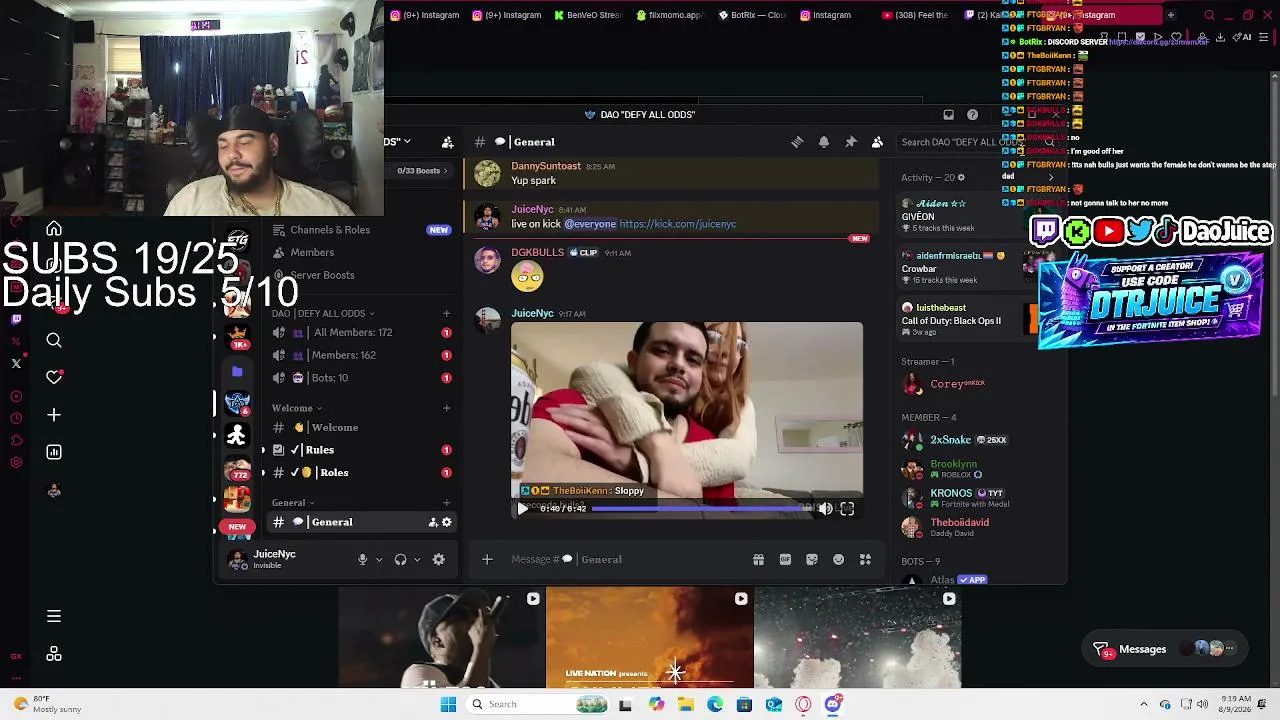This screenshot has width=1280, height=720.
Task: Open attachment plus button in message bar
Action: pyautogui.click(x=487, y=560)
